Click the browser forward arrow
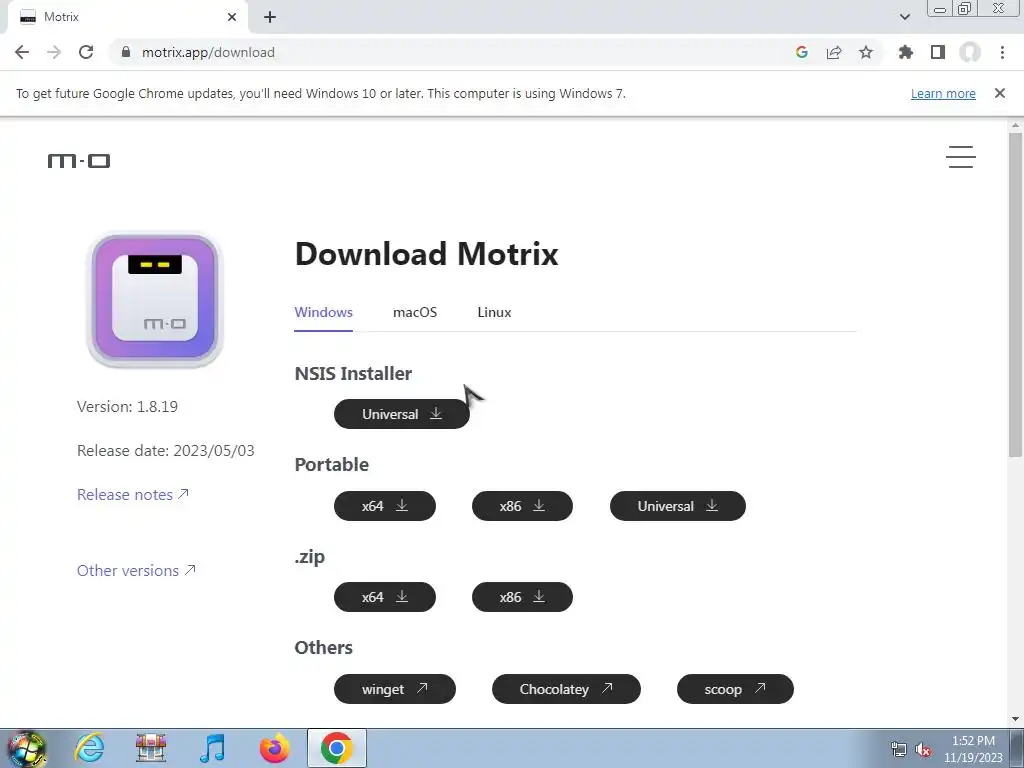The height and width of the screenshot is (768, 1024). pyautogui.click(x=54, y=52)
